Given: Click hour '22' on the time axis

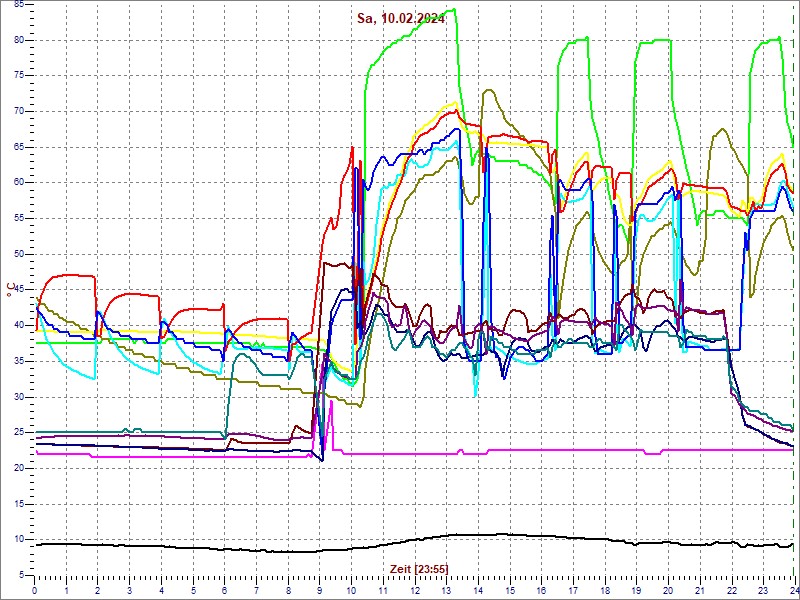Looking at the screenshot, I should click(x=732, y=590).
